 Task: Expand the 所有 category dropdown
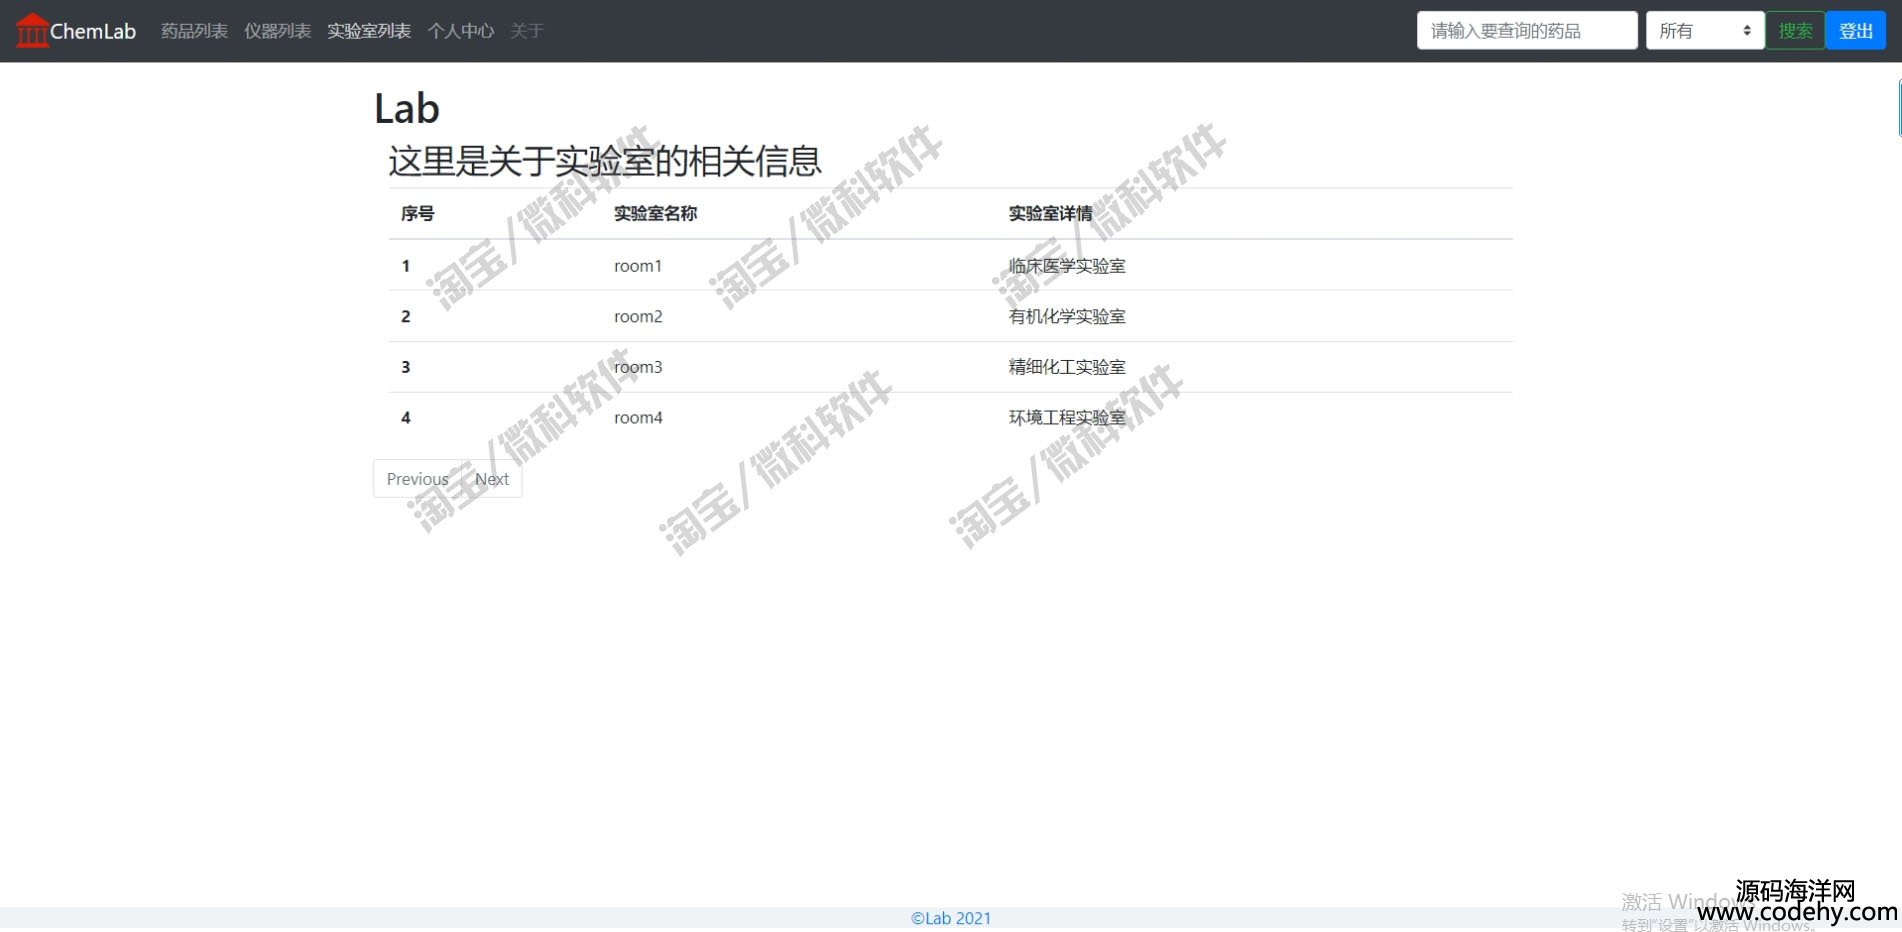click(1705, 30)
